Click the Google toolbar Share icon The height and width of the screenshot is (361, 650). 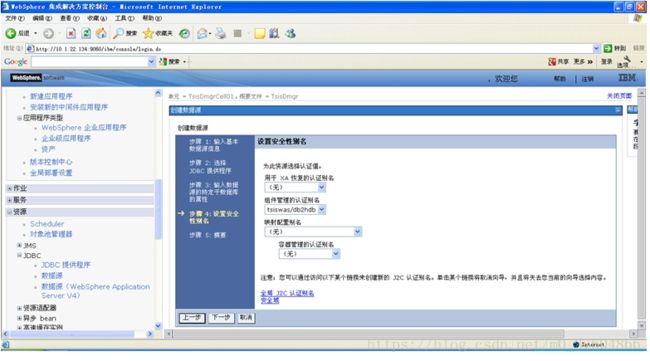[x=552, y=62]
